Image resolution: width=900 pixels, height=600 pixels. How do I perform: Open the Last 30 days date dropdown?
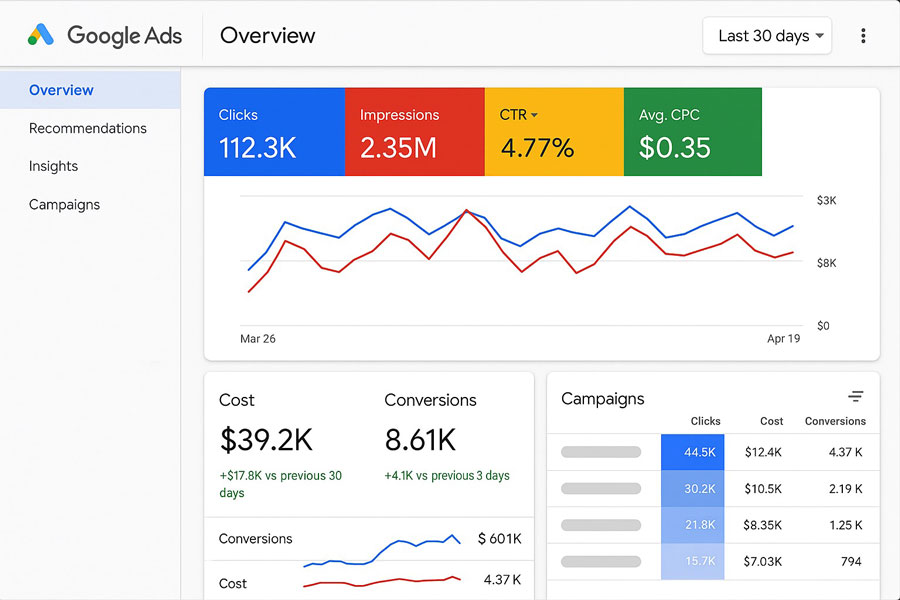click(767, 36)
